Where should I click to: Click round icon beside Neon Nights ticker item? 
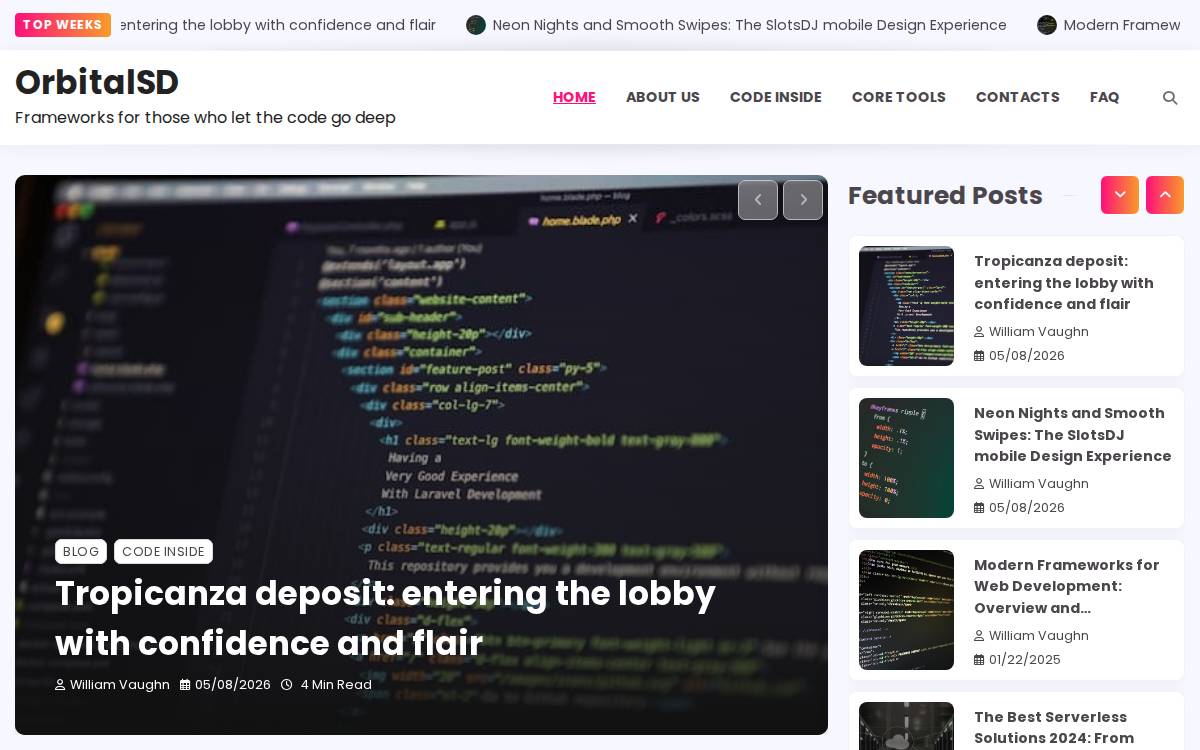coord(476,25)
